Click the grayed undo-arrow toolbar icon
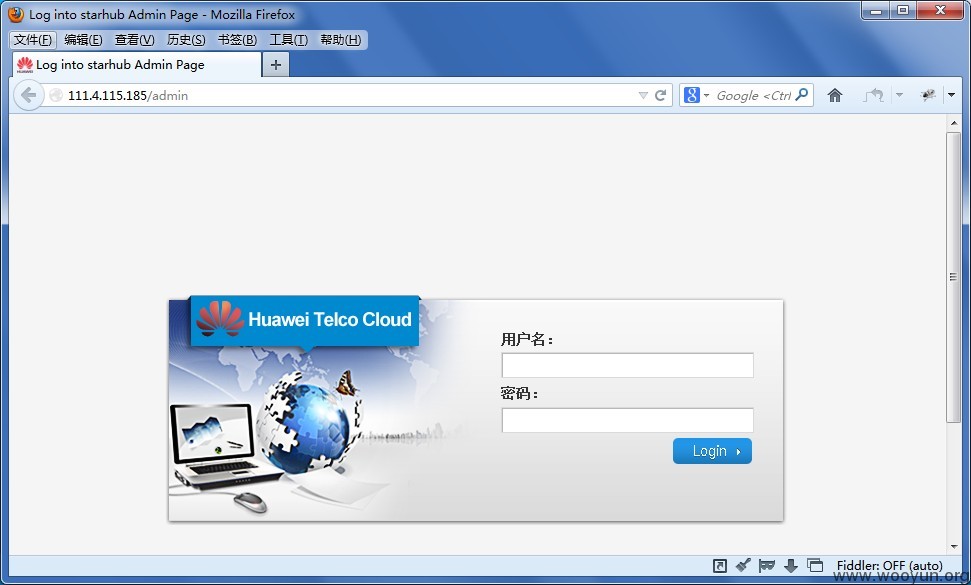Image resolution: width=971 pixels, height=585 pixels. [874, 95]
